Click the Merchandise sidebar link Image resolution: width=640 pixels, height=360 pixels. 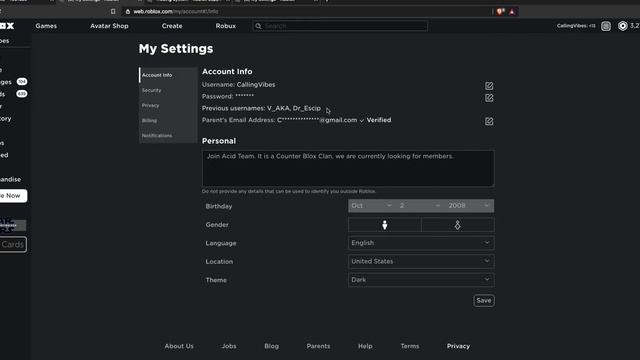coord(10,179)
